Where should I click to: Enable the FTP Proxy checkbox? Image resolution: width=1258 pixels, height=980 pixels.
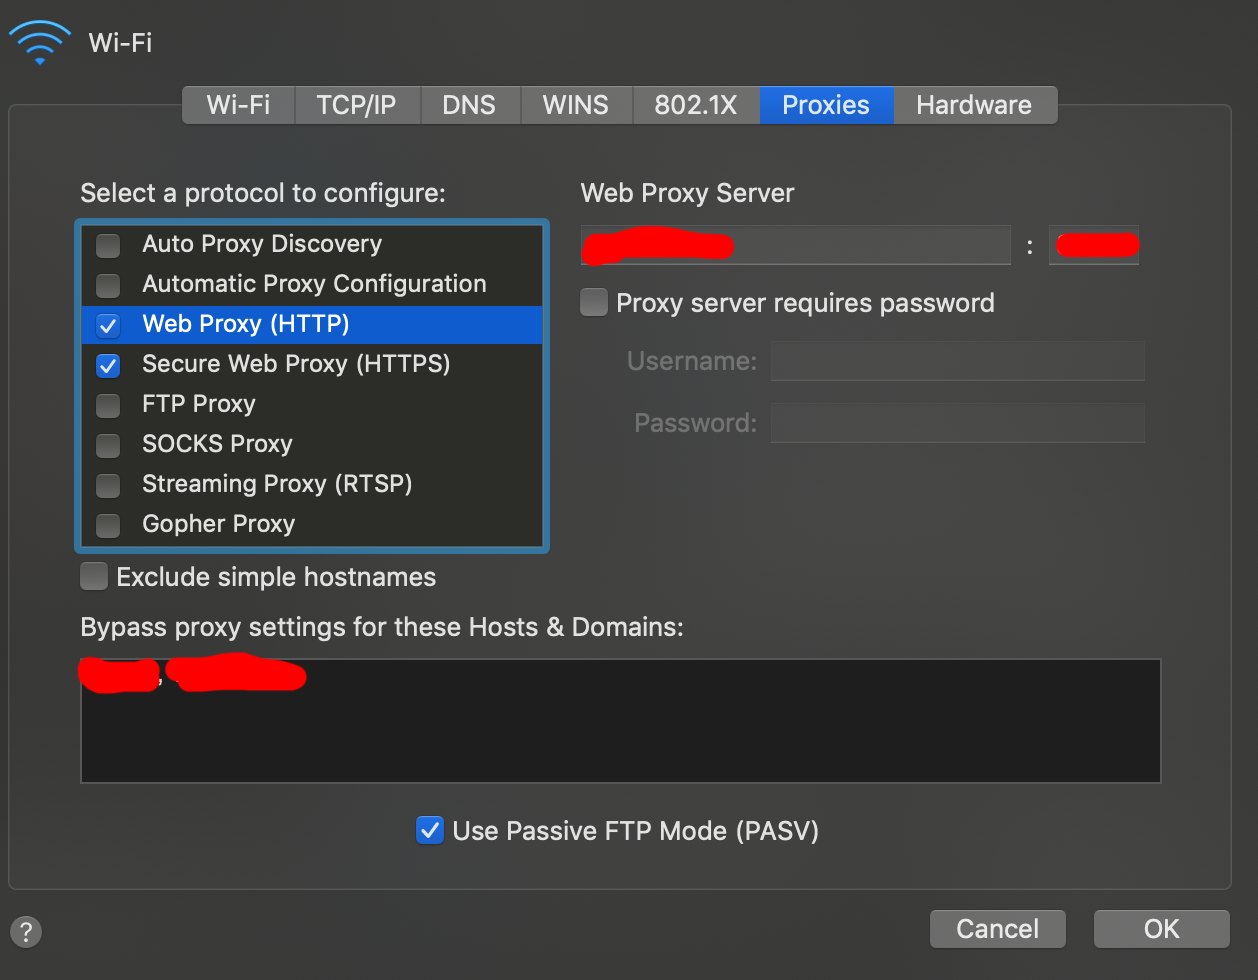108,405
